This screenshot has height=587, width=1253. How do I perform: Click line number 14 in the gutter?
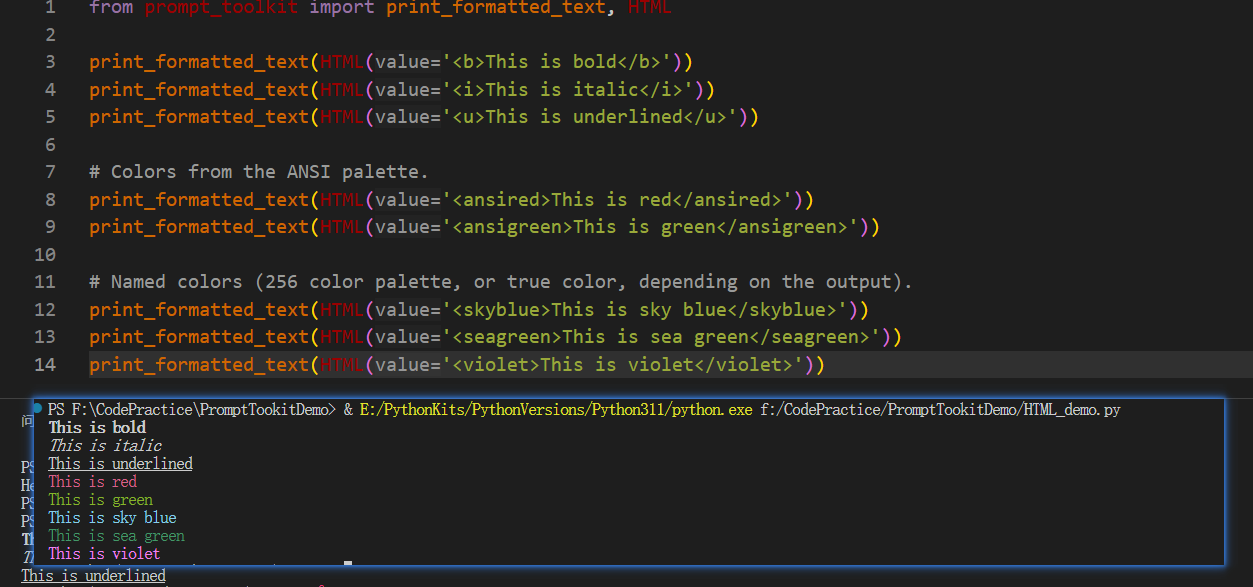pyautogui.click(x=45, y=365)
